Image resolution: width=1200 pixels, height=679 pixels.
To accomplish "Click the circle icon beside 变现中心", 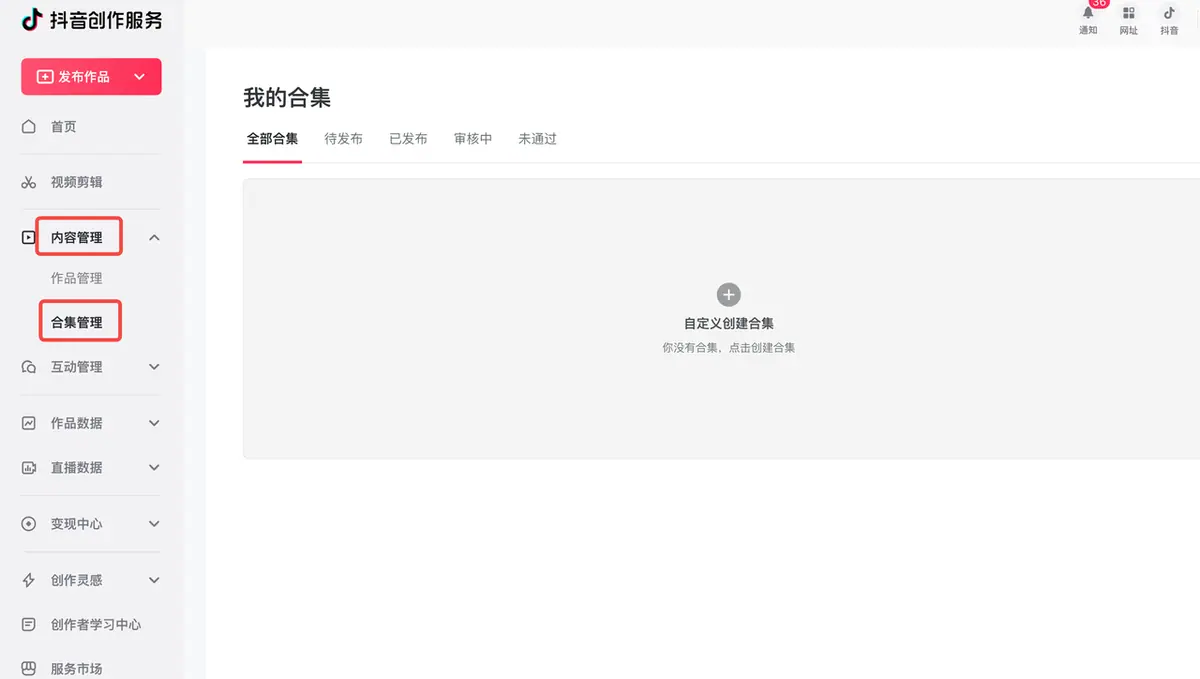I will point(29,524).
